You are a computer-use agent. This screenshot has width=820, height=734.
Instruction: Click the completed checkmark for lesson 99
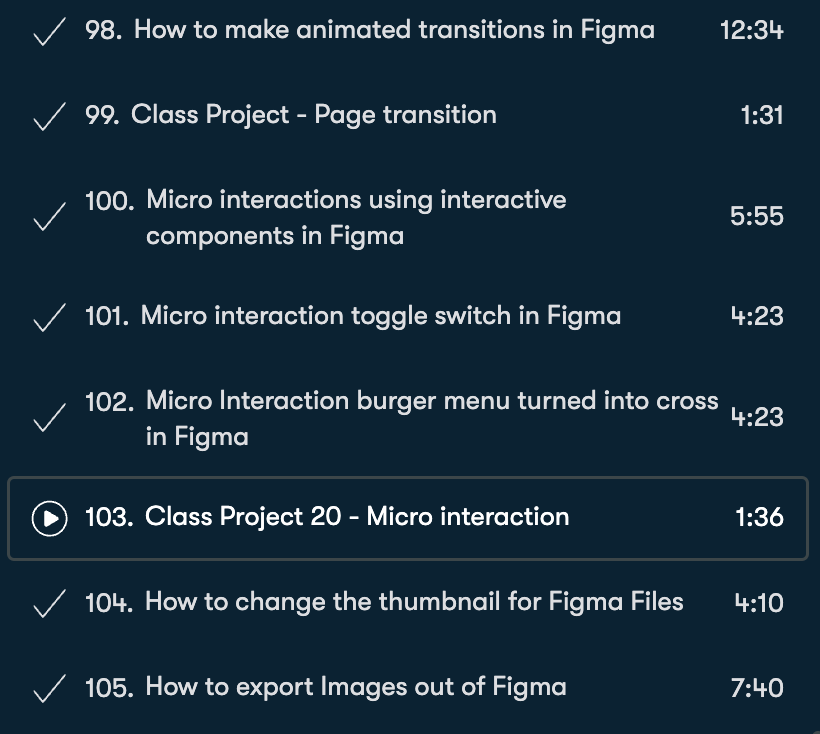(x=47, y=118)
